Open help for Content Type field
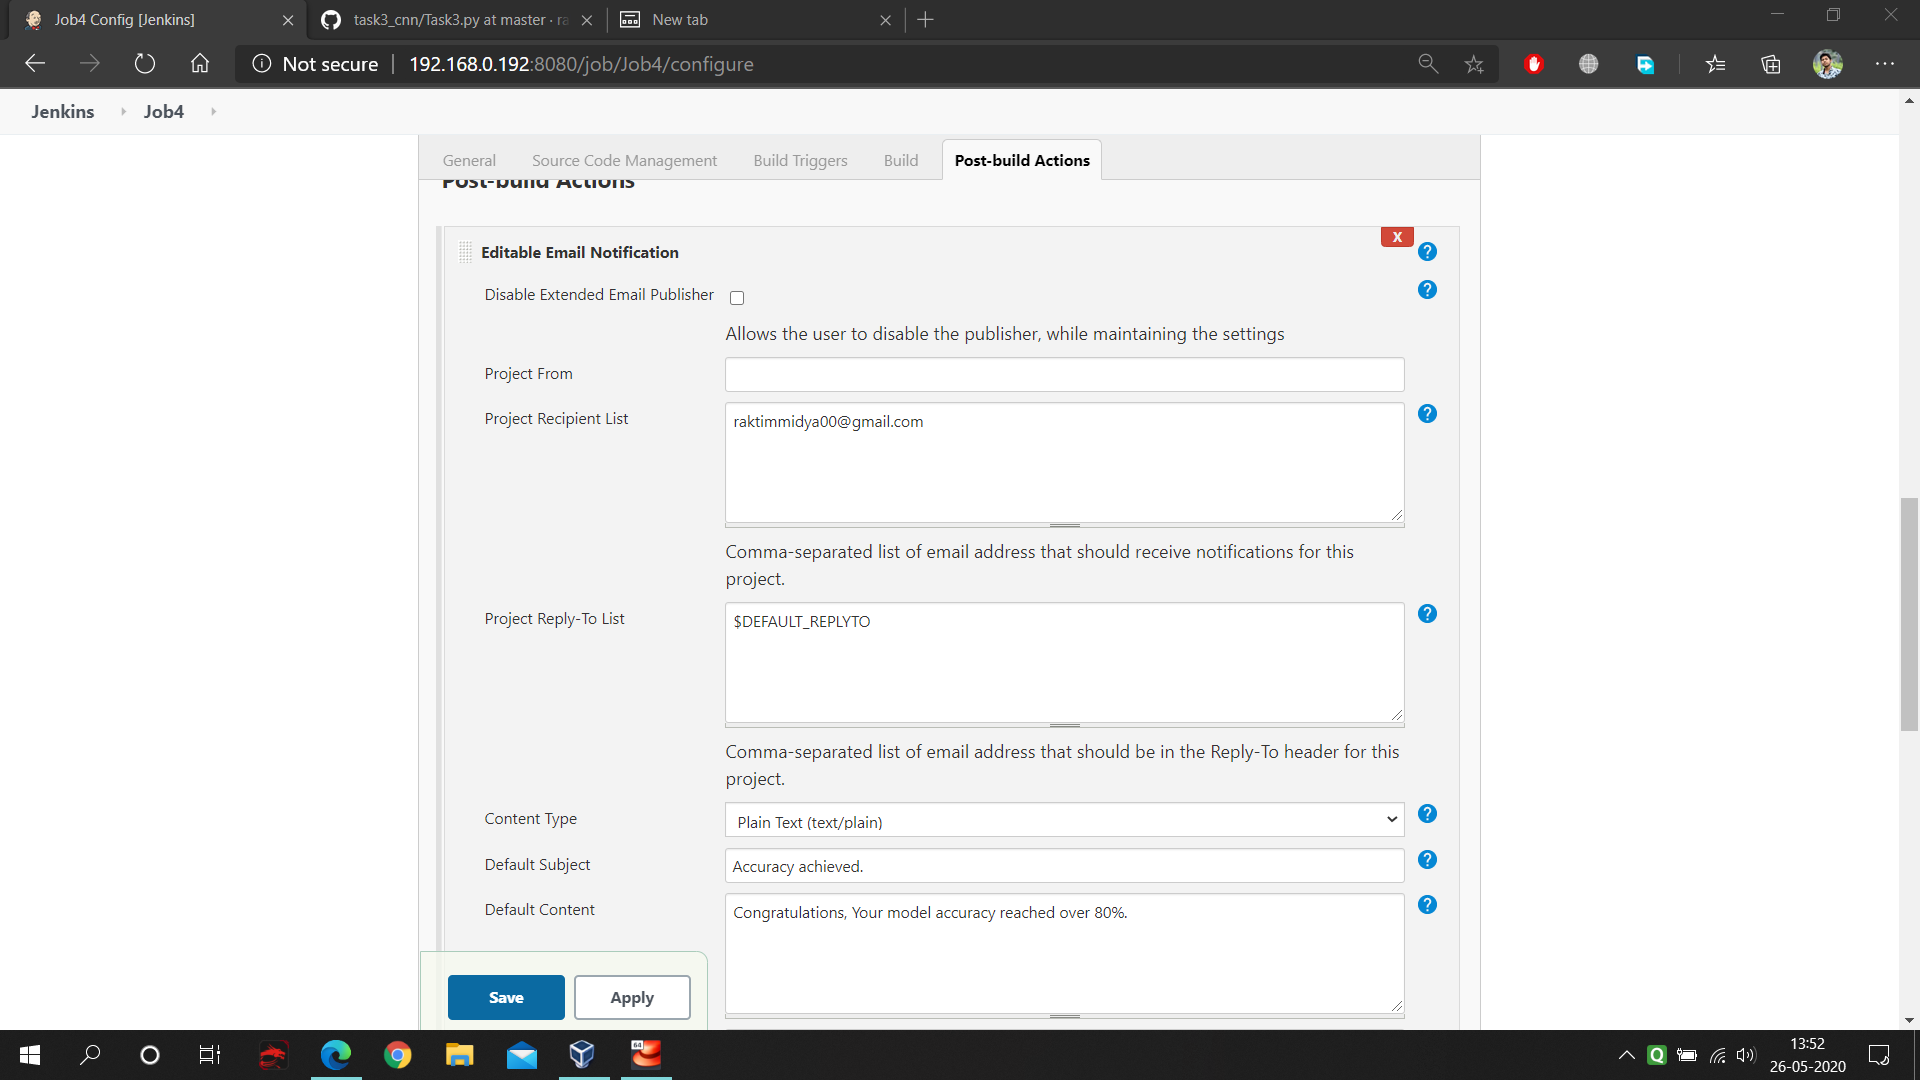The height and width of the screenshot is (1080, 1920). point(1427,814)
